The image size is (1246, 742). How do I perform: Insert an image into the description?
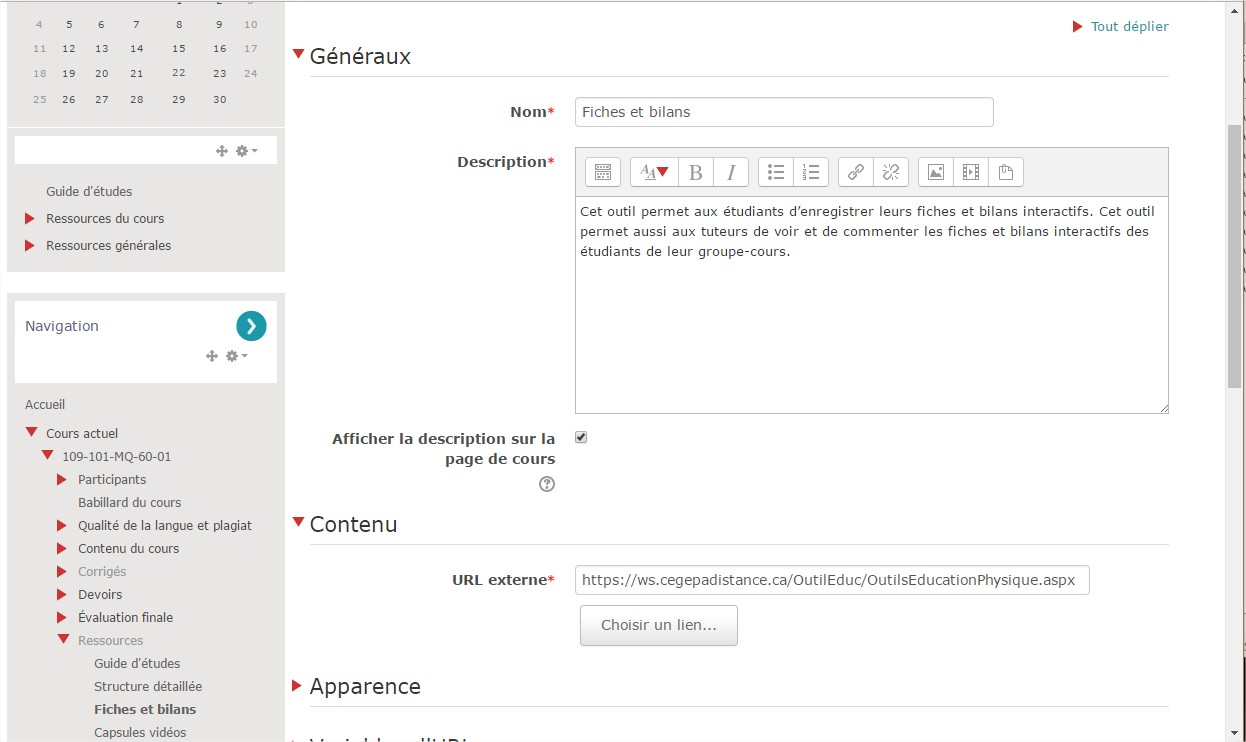point(935,172)
